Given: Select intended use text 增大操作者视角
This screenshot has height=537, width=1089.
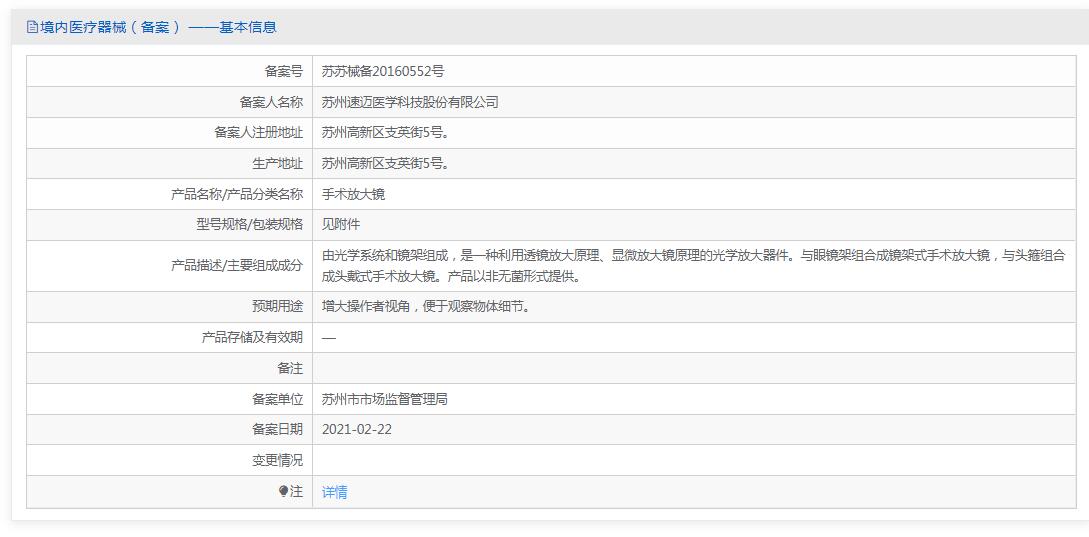Looking at the screenshot, I should click(x=428, y=306).
